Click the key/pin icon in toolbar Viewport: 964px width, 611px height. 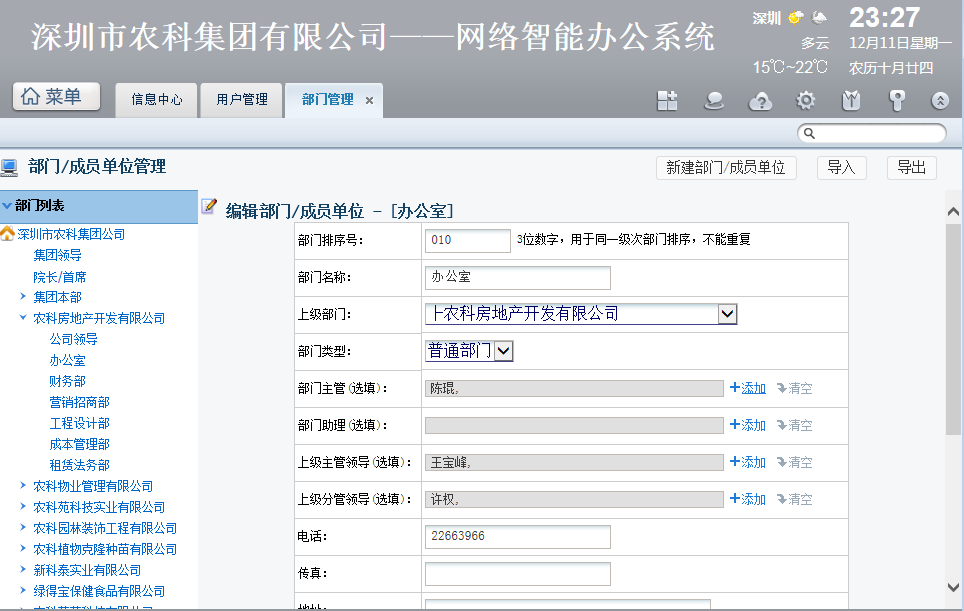(897, 100)
